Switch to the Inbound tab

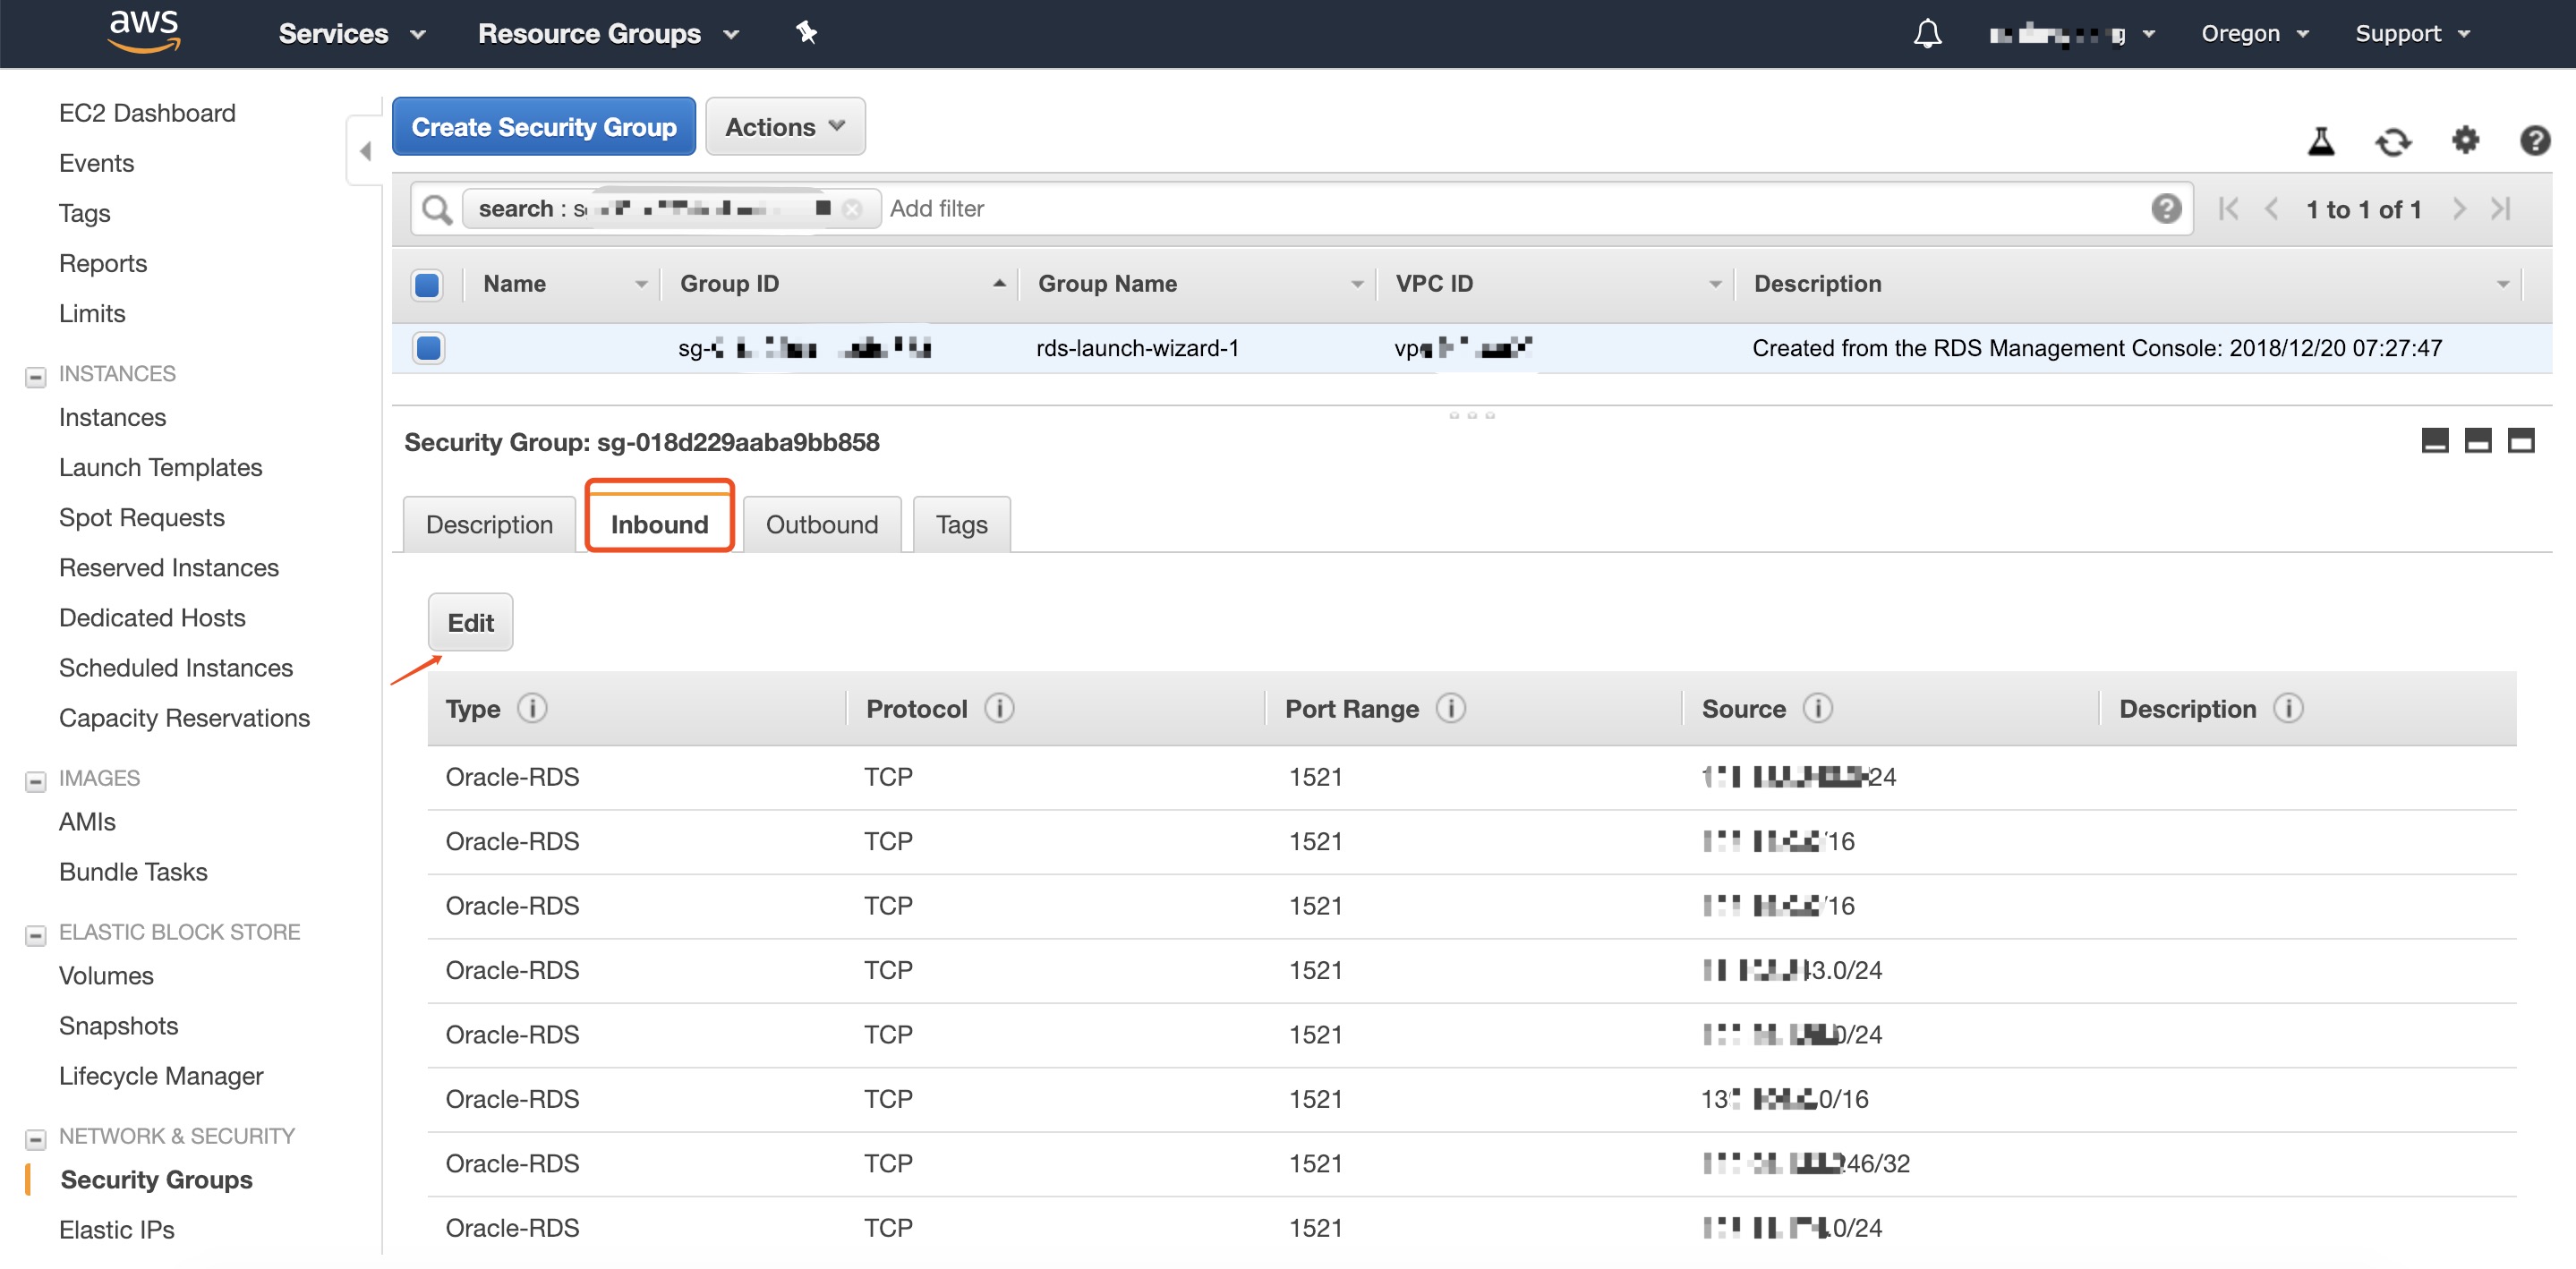[659, 524]
